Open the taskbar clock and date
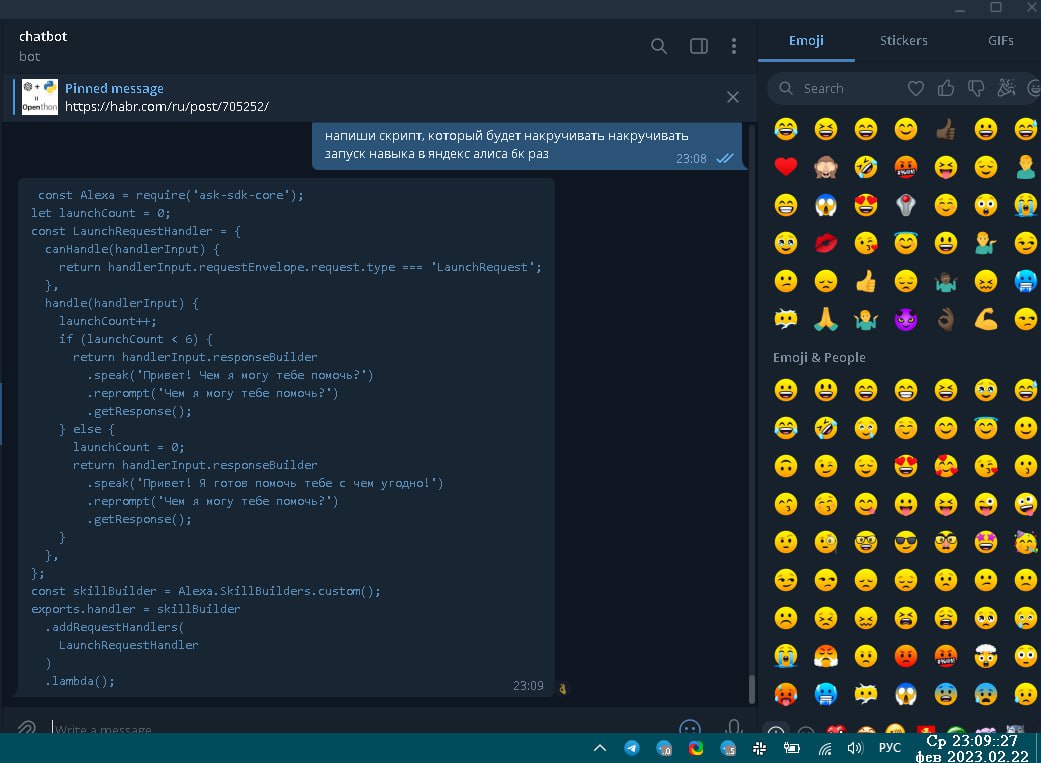The width and height of the screenshot is (1041, 763). (972, 748)
